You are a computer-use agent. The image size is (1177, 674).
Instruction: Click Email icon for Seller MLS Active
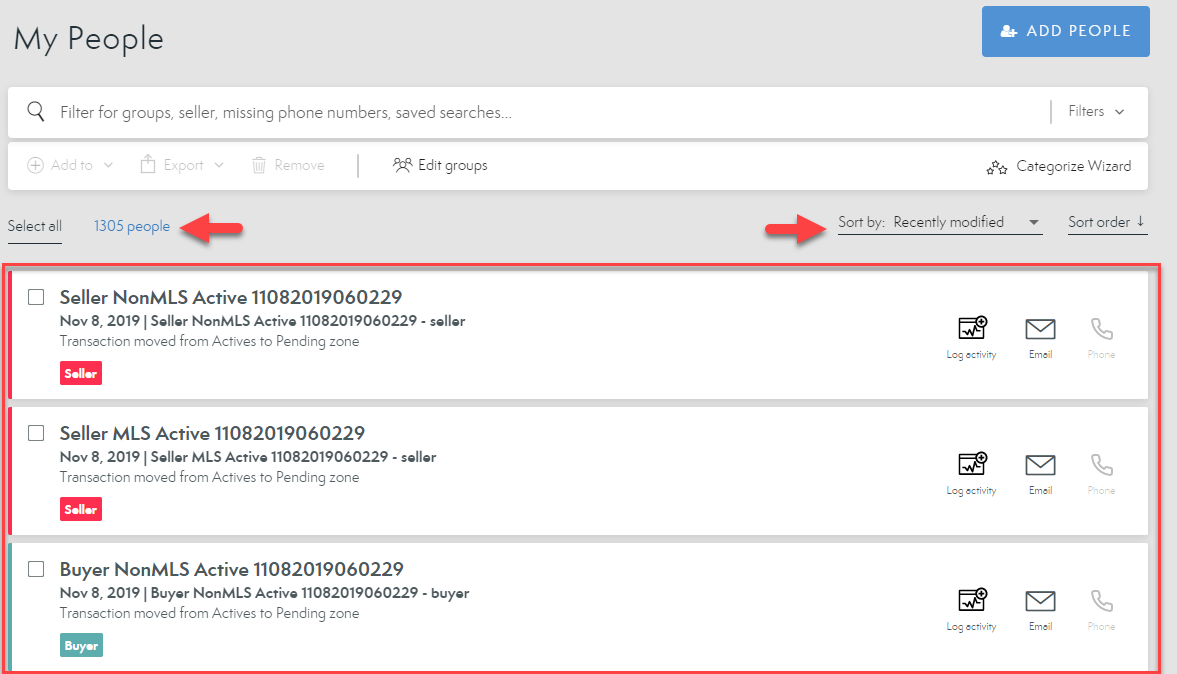[x=1040, y=465]
